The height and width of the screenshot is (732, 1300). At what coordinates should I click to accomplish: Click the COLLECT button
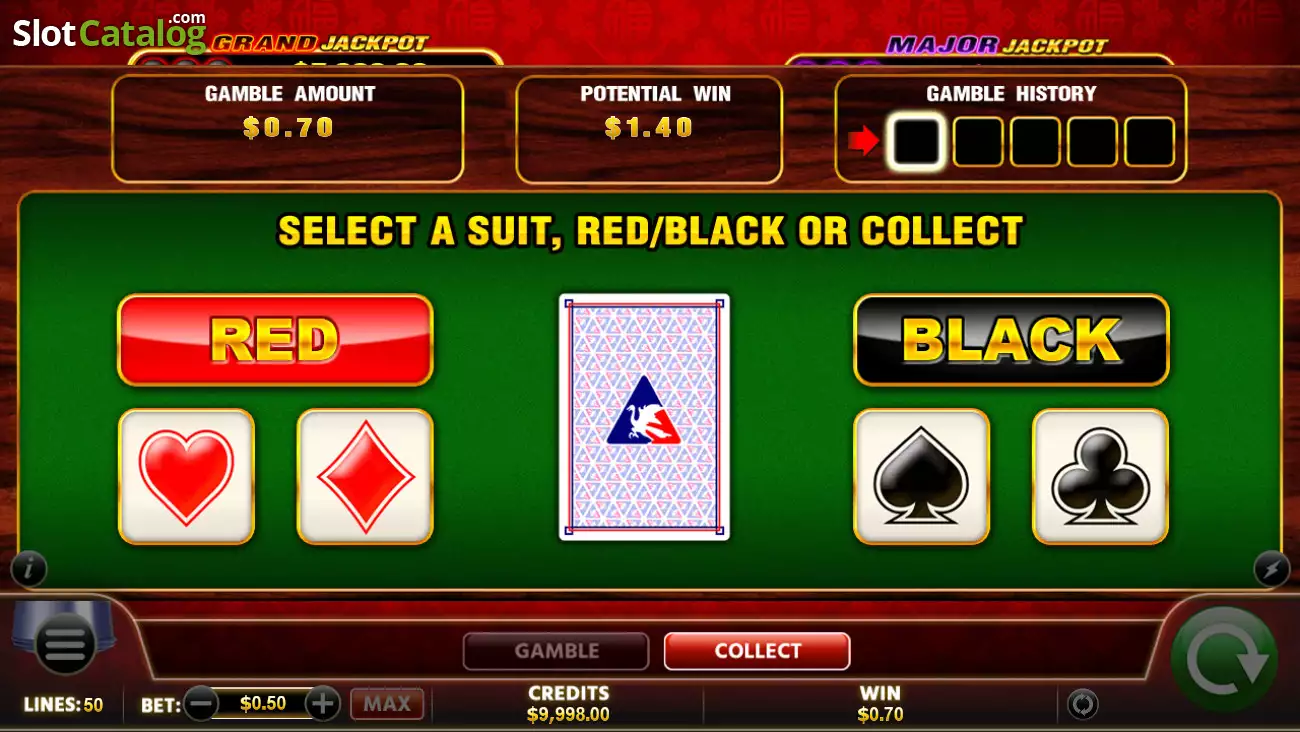click(x=757, y=651)
